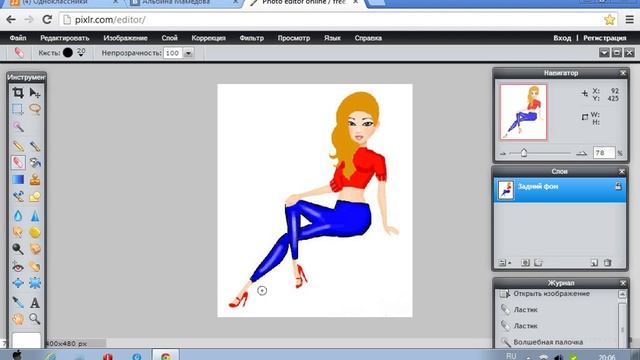Open the Изображение menu
Screen dimensions: 640x360
(125, 38)
